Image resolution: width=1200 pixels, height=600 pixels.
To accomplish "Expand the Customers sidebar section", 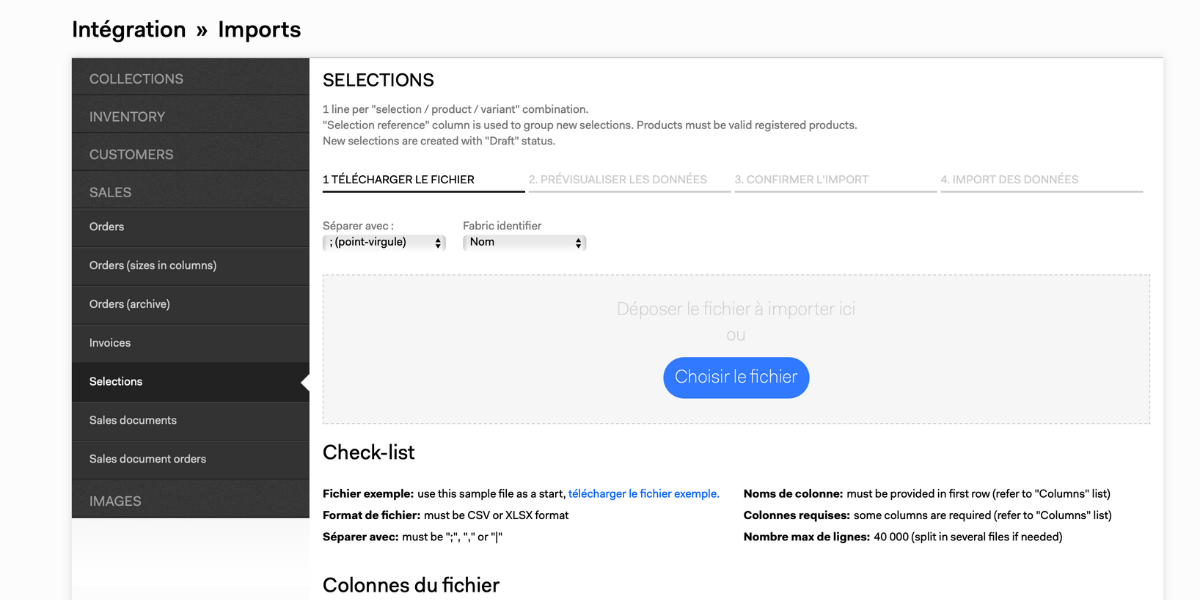I will click(x=131, y=155).
